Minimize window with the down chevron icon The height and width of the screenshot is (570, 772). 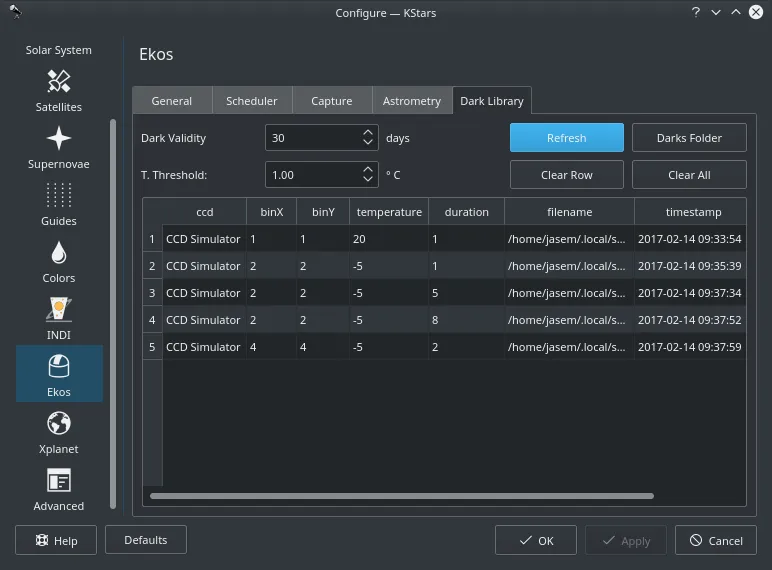click(715, 12)
